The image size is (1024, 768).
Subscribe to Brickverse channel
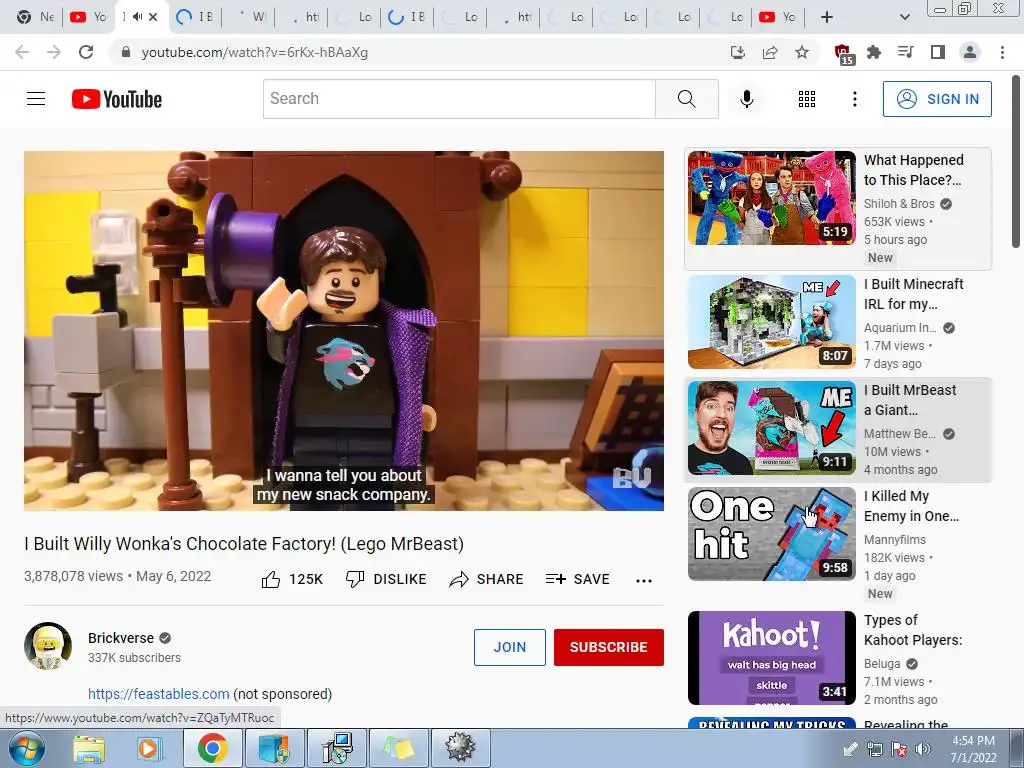coord(609,647)
